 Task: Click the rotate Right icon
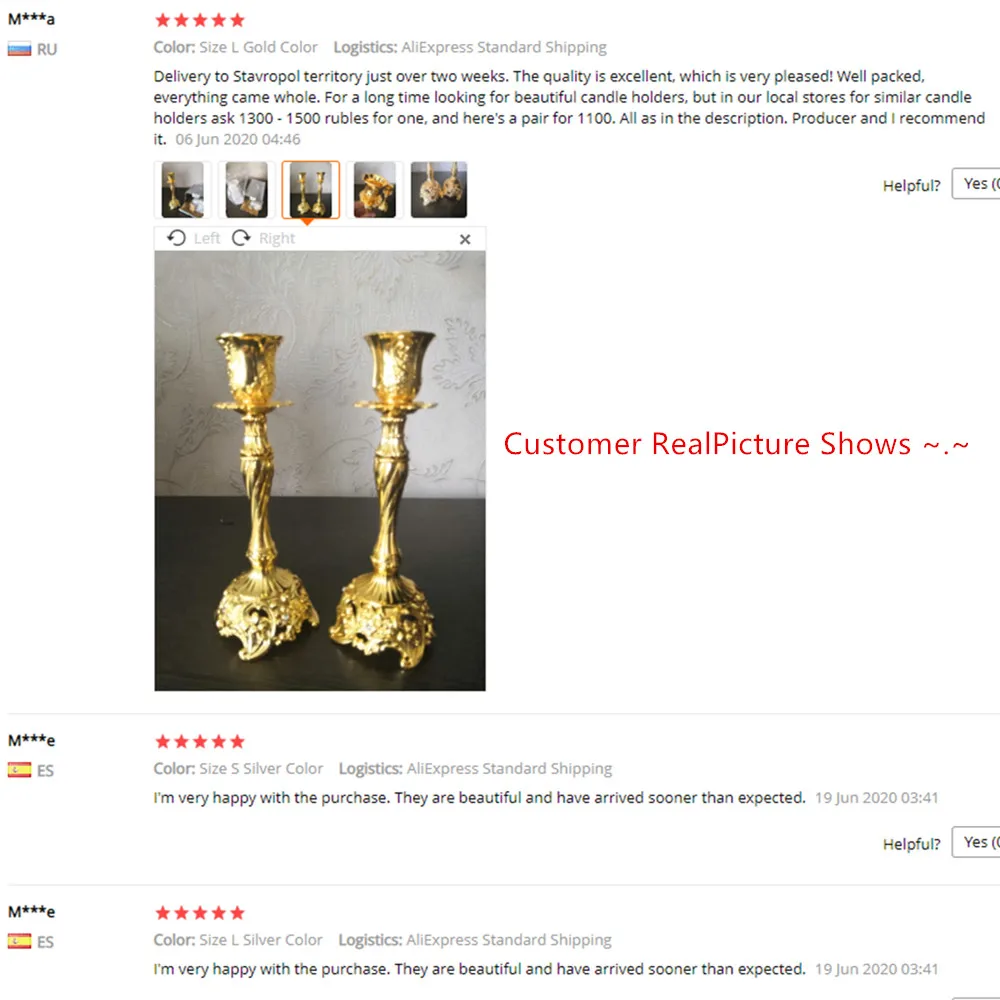(x=241, y=238)
